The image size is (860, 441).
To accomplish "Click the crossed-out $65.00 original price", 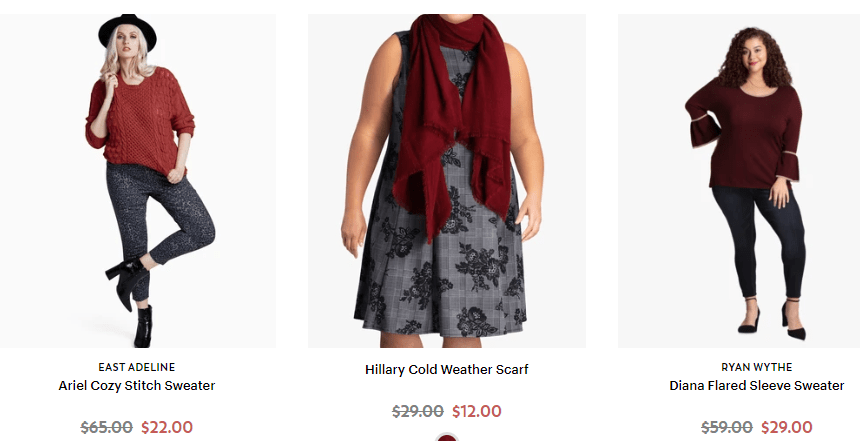I will click(106, 427).
